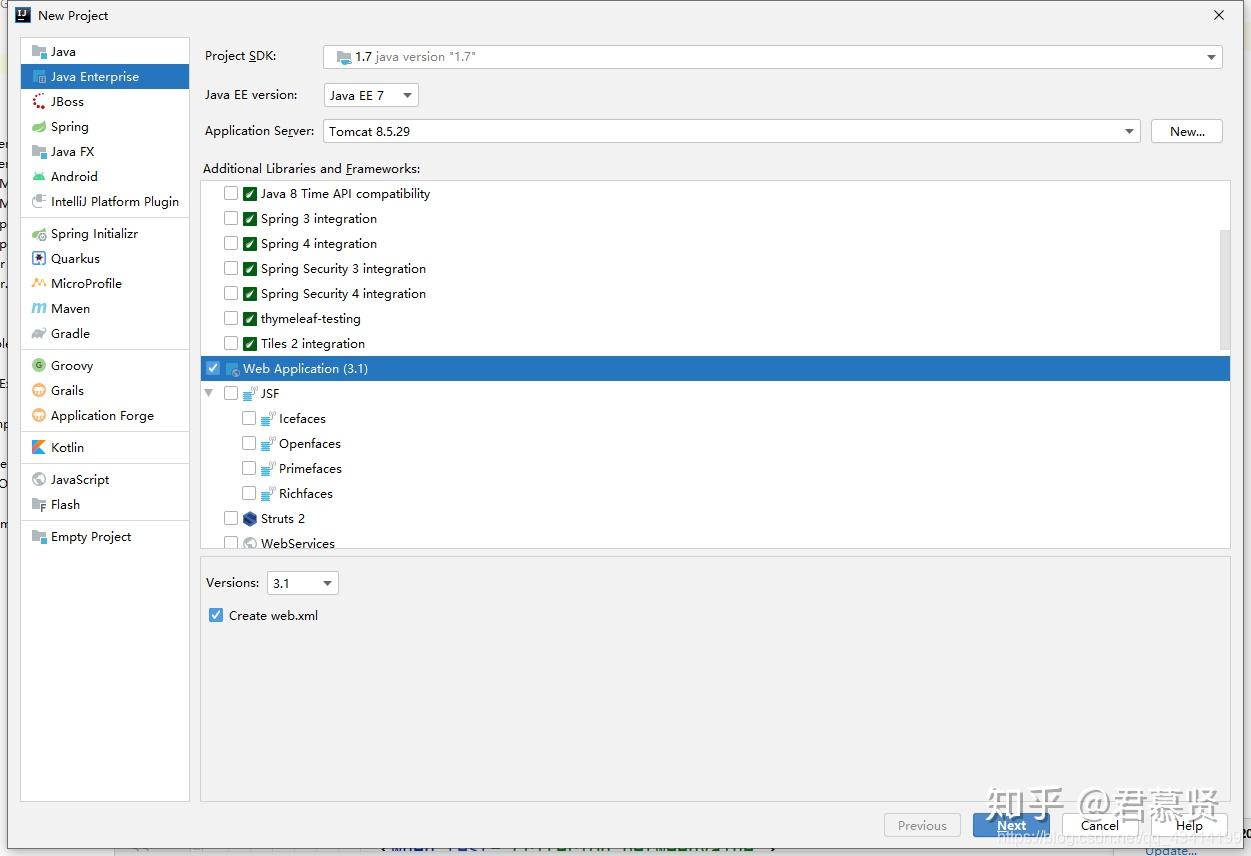Click the Grails orange icon
Viewport: 1251px width, 856px height.
point(39,391)
